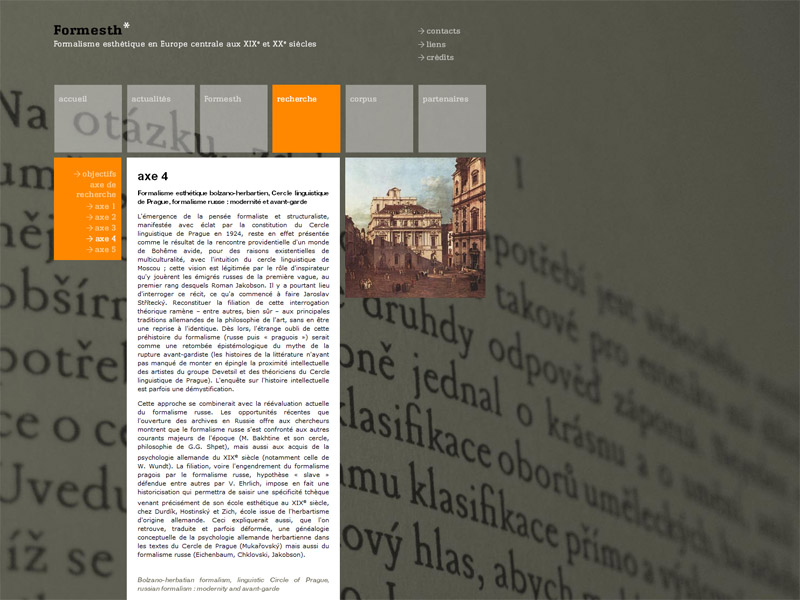Switch to the actualités tile
Image resolution: width=800 pixels, height=600 pixels.
coord(161,118)
